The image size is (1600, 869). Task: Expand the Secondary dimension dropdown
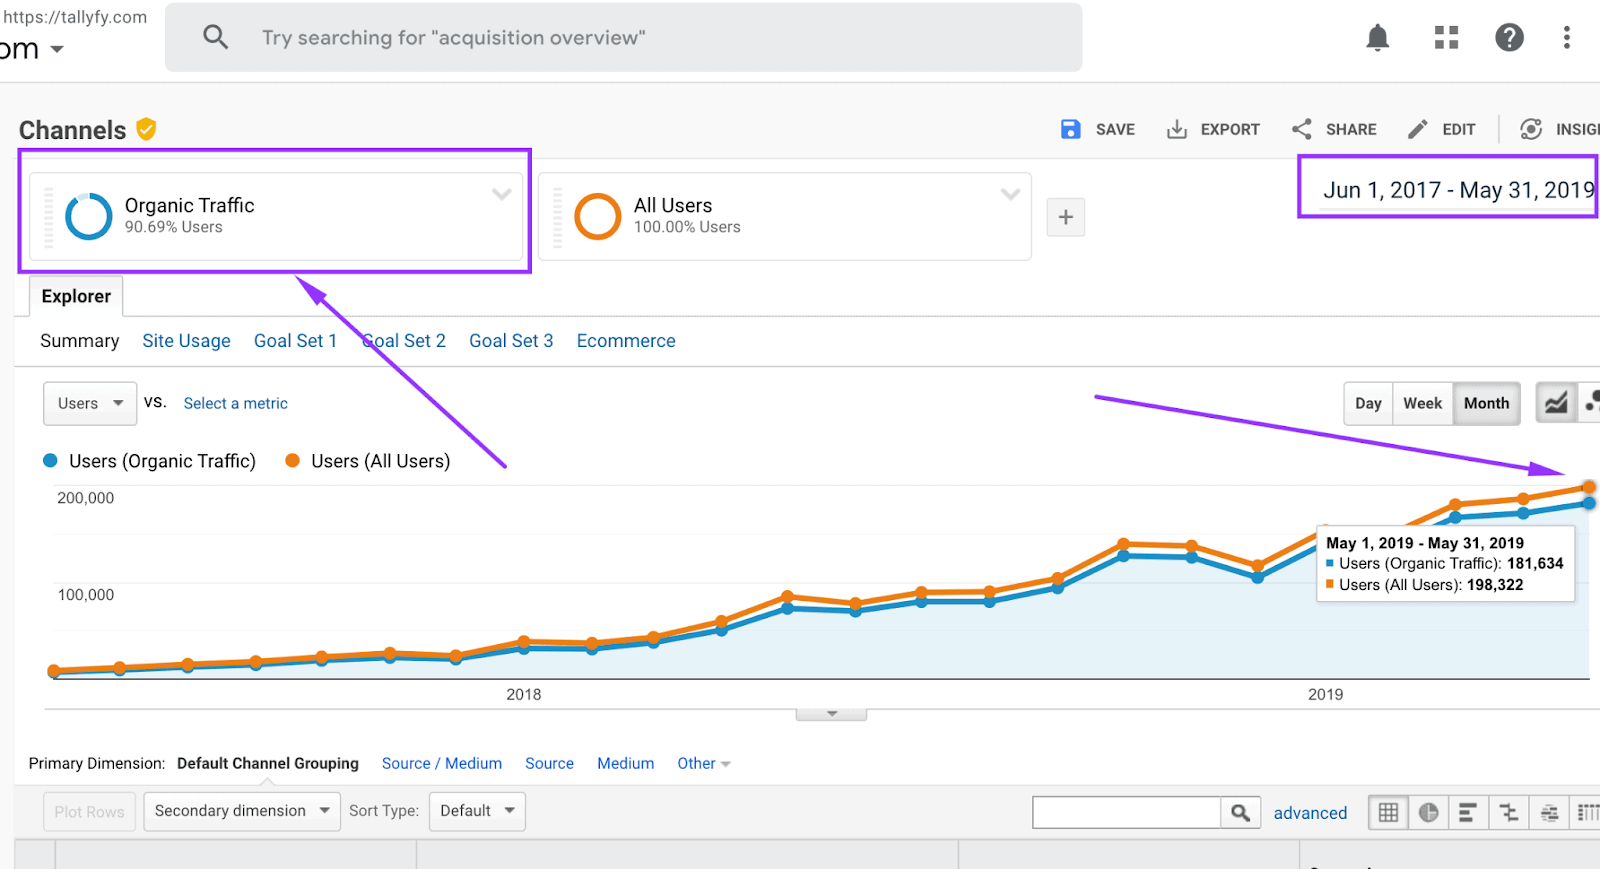(241, 811)
